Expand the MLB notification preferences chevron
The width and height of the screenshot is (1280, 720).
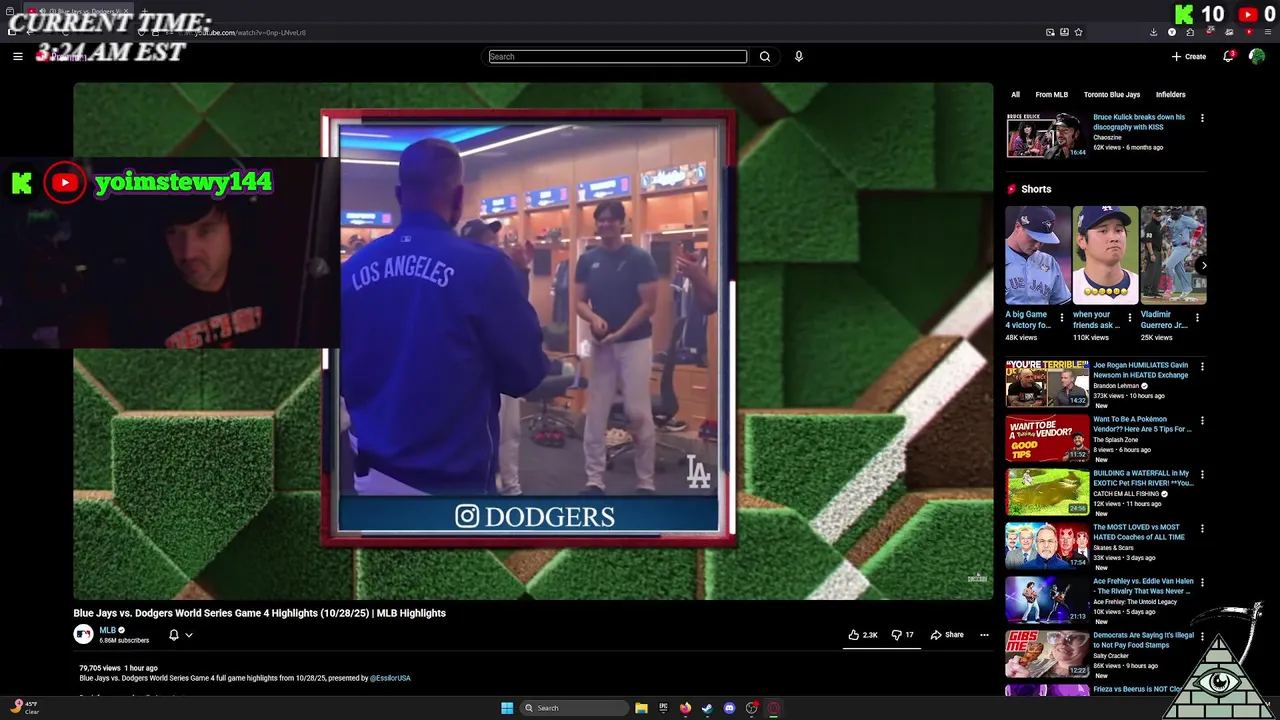click(188, 635)
